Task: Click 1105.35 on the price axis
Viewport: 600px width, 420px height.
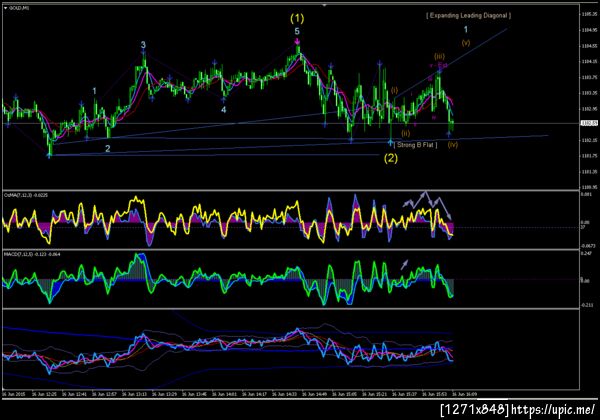Action: pyautogui.click(x=589, y=14)
